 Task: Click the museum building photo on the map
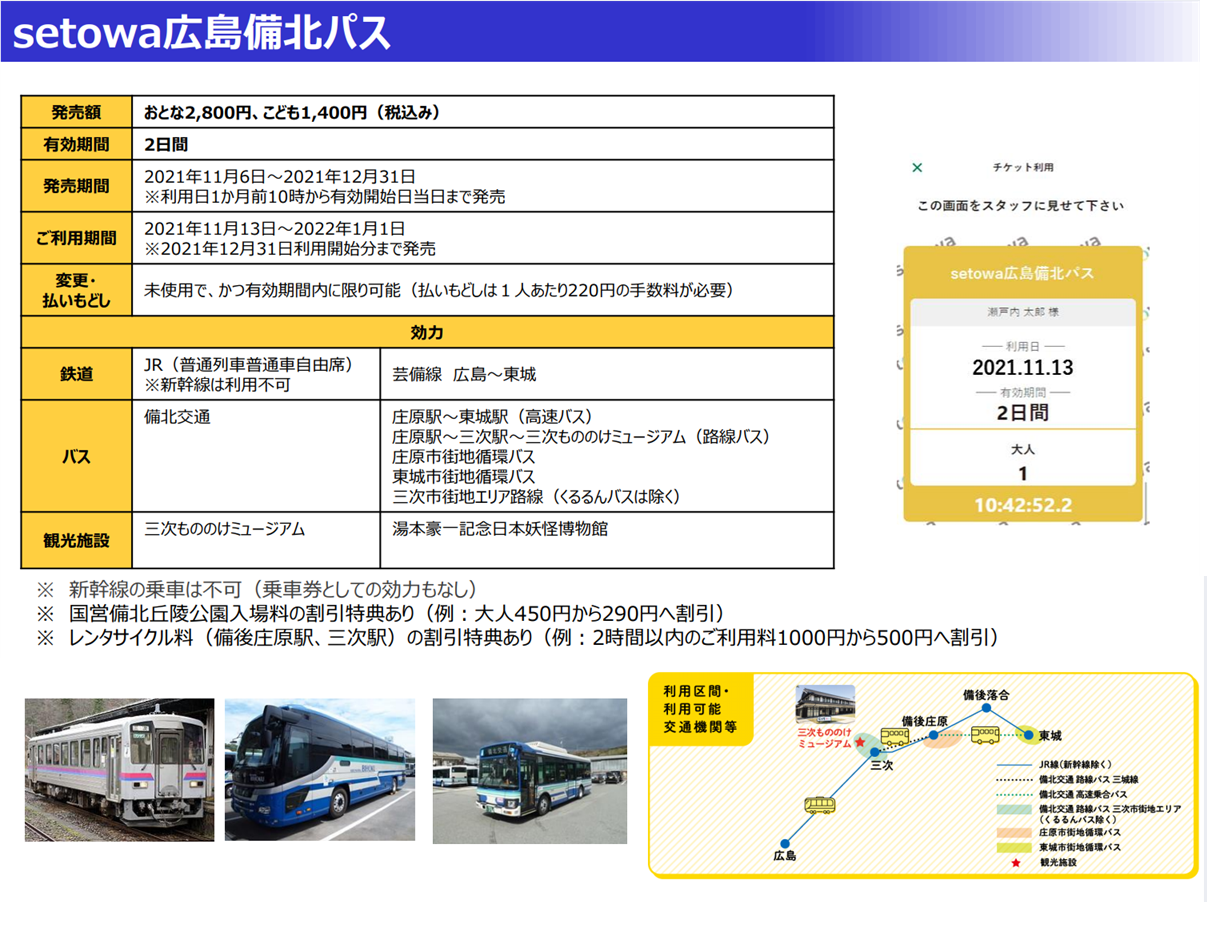[x=825, y=703]
